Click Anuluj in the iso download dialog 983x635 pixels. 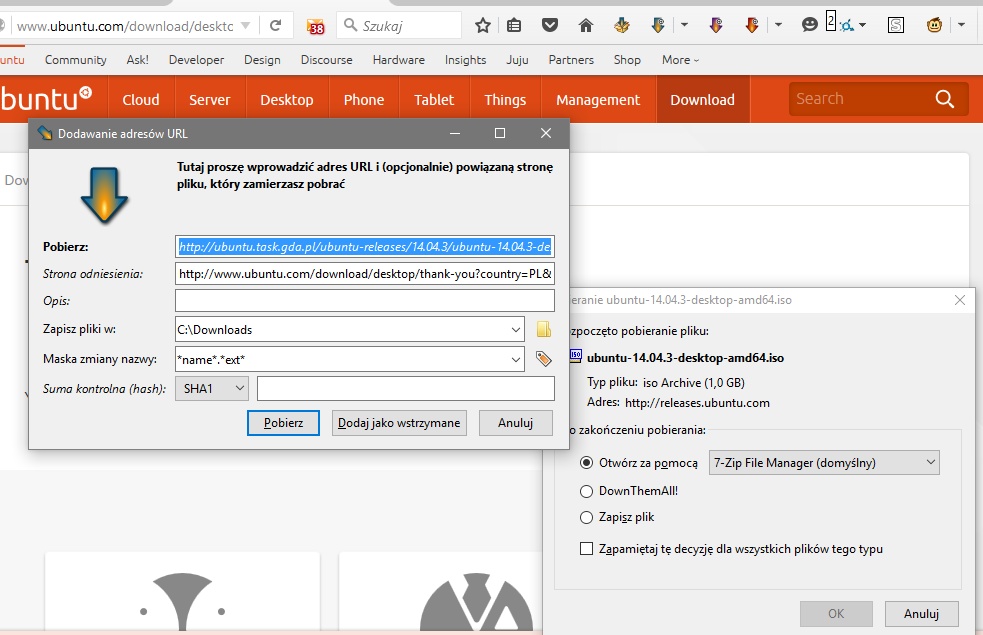[x=922, y=614]
